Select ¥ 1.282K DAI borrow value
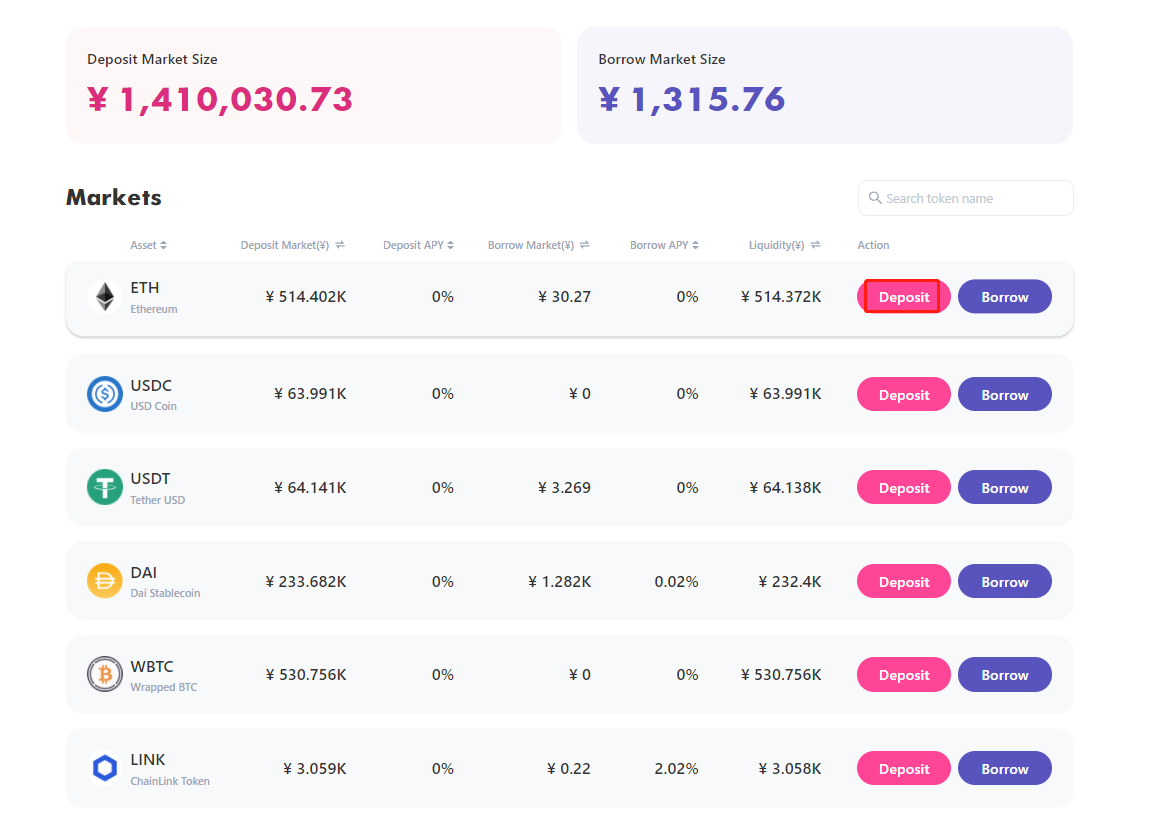This screenshot has width=1158, height=834. click(x=559, y=581)
